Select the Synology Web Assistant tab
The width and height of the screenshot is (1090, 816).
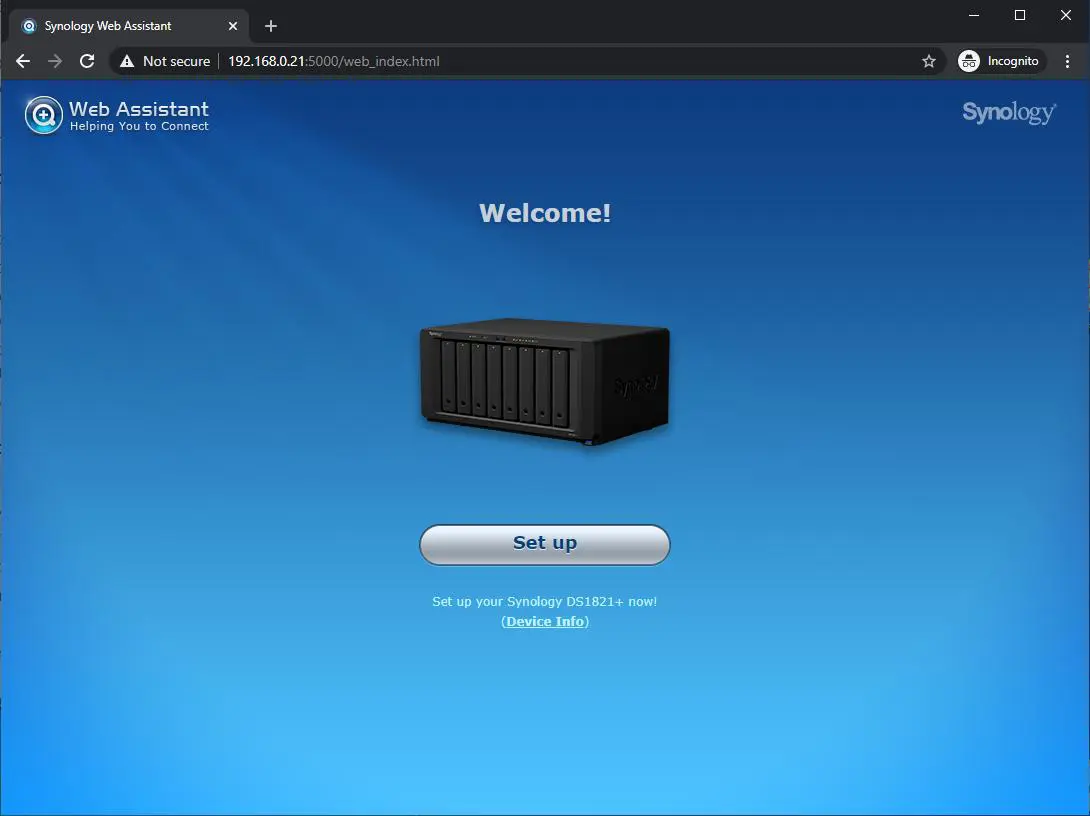pos(129,26)
